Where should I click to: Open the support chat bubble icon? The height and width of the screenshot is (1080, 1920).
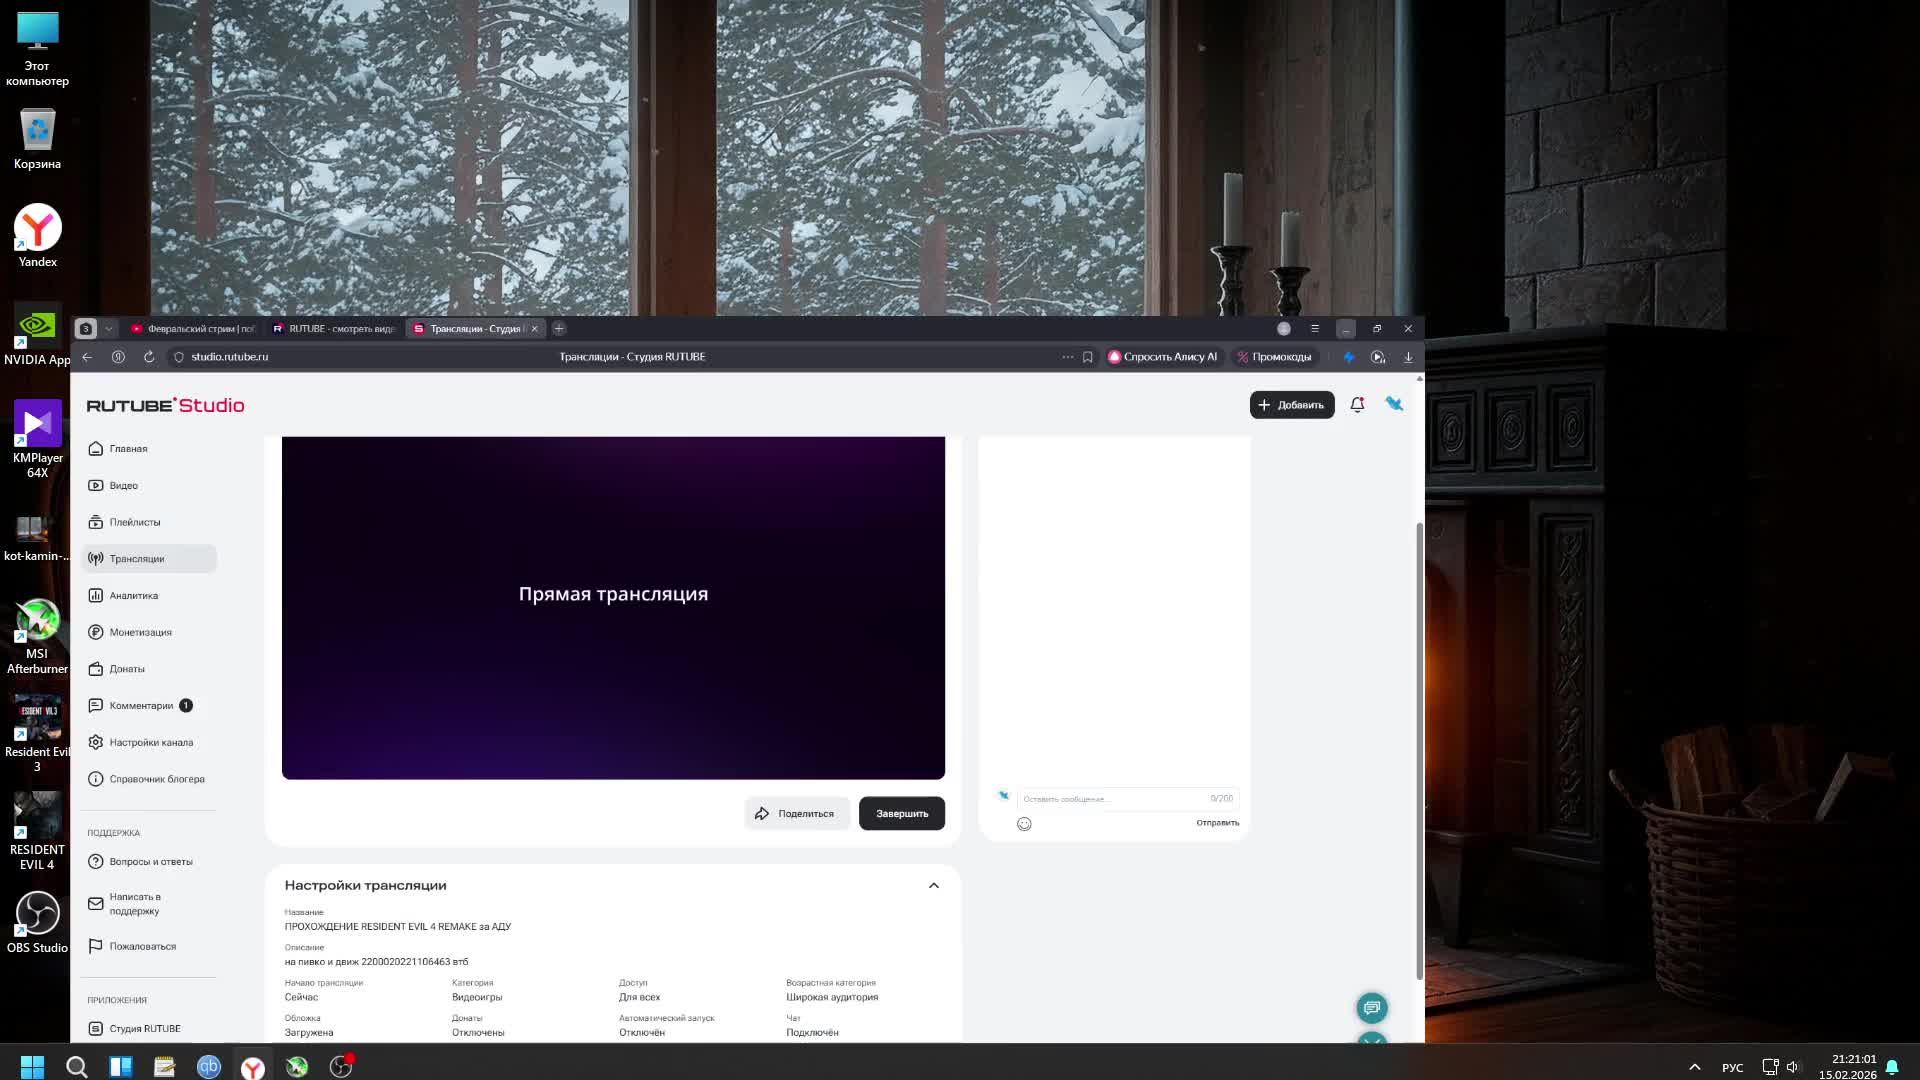[x=1372, y=1008]
